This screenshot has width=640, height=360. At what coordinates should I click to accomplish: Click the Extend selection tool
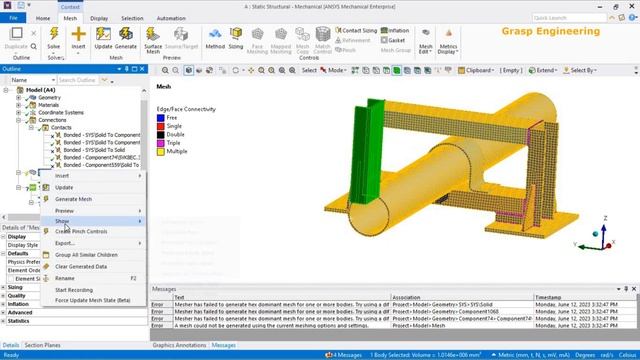click(543, 70)
